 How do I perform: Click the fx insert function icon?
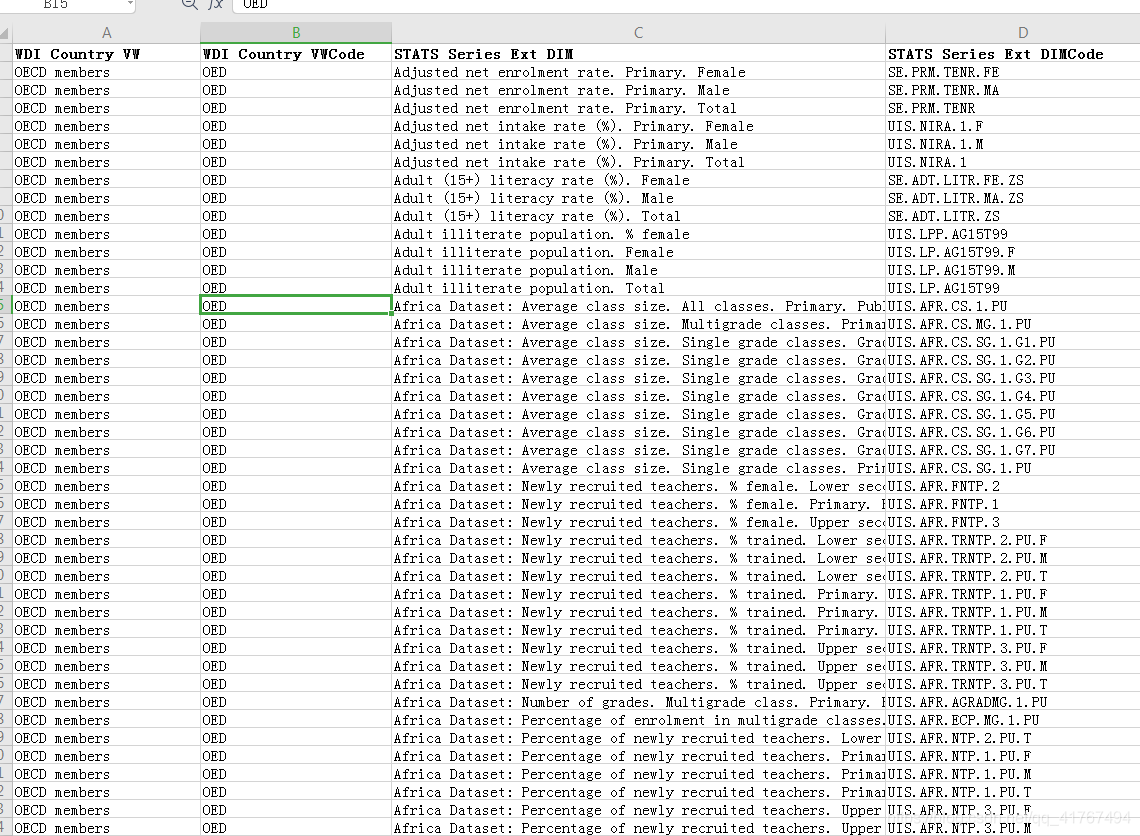pyautogui.click(x=215, y=4)
